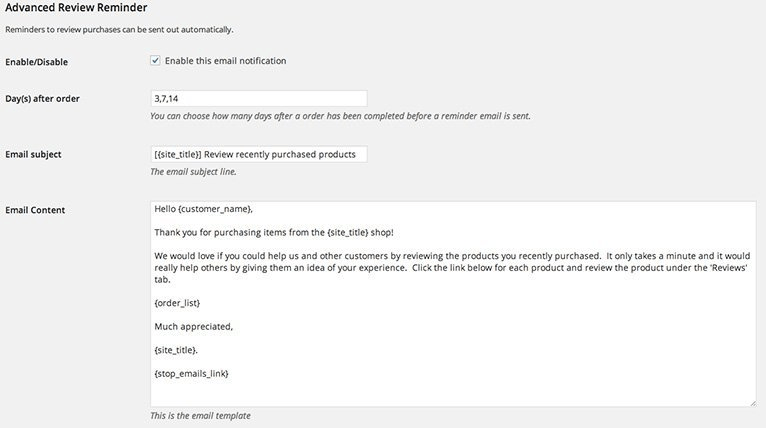
Task: Click the 'Enable this email notification' label text
Action: coord(225,61)
